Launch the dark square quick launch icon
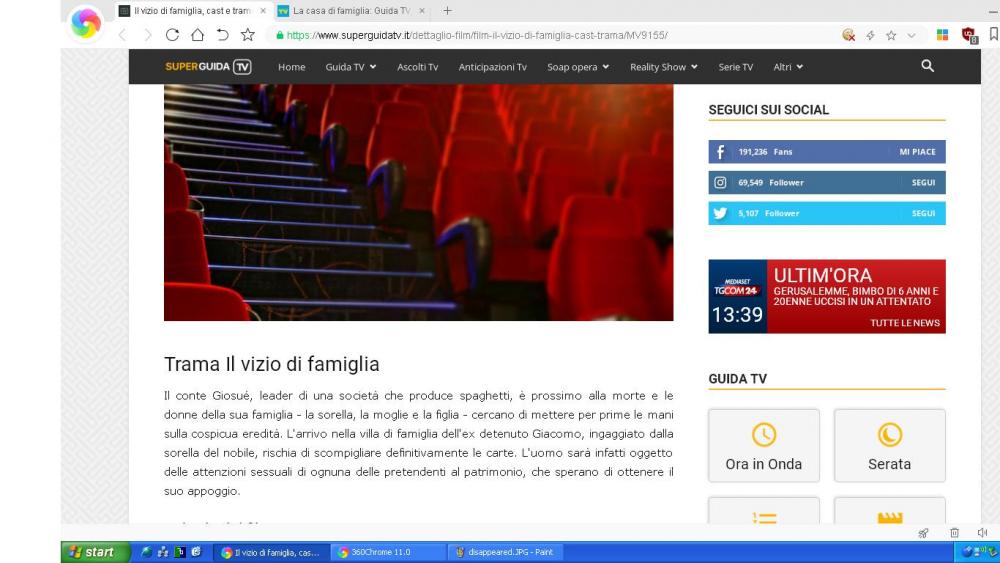1000x563 pixels. (180, 552)
